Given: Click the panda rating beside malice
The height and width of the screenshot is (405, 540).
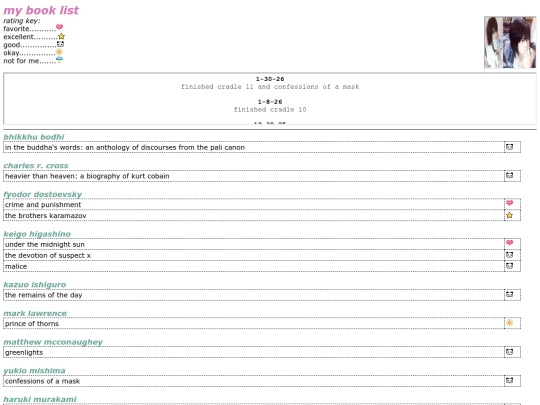Looking at the screenshot, I should pyautogui.click(x=509, y=266).
